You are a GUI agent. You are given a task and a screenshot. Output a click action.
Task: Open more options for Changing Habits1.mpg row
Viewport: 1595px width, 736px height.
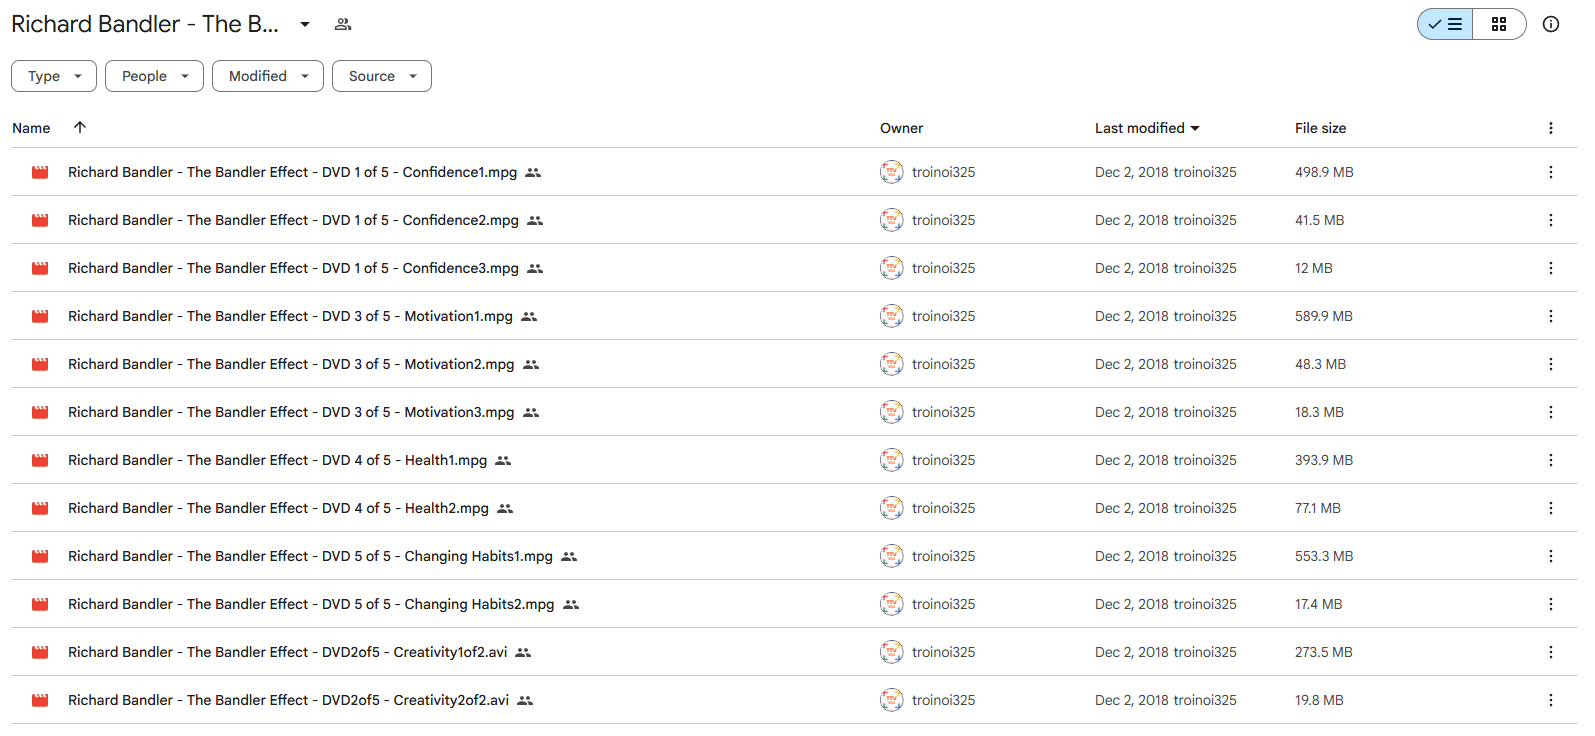click(1551, 556)
